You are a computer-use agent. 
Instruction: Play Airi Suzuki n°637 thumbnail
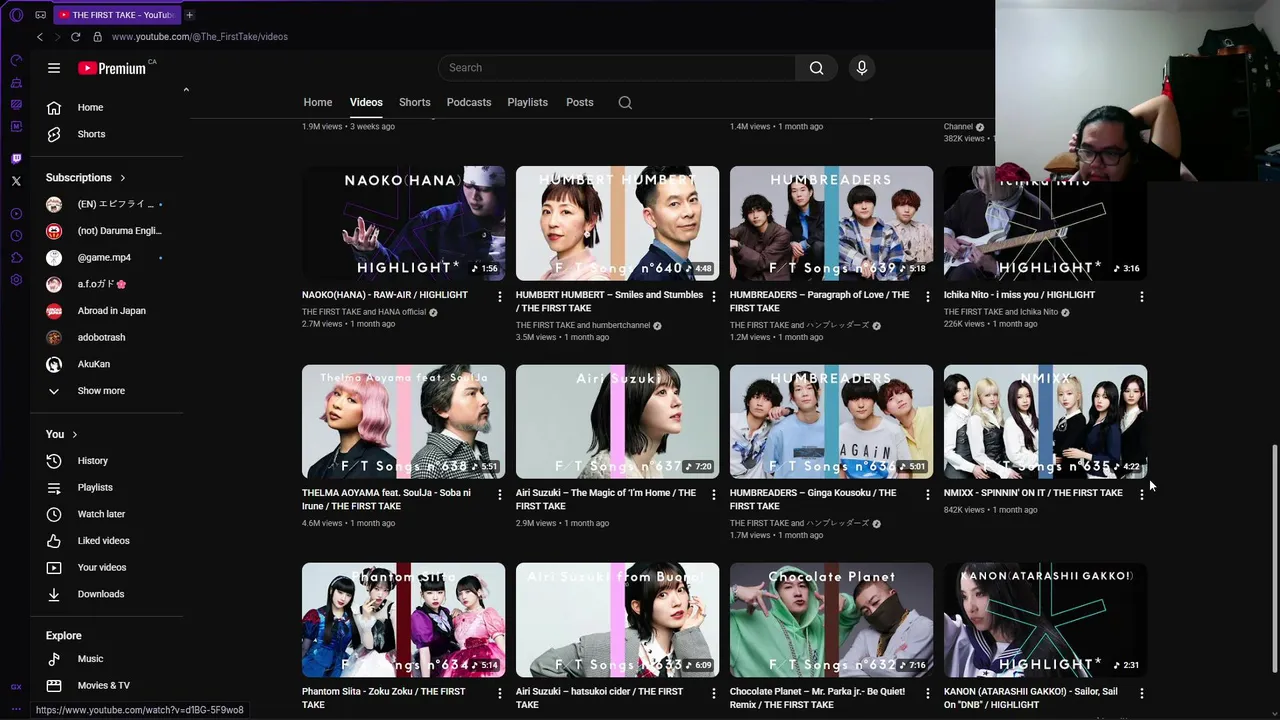point(618,421)
